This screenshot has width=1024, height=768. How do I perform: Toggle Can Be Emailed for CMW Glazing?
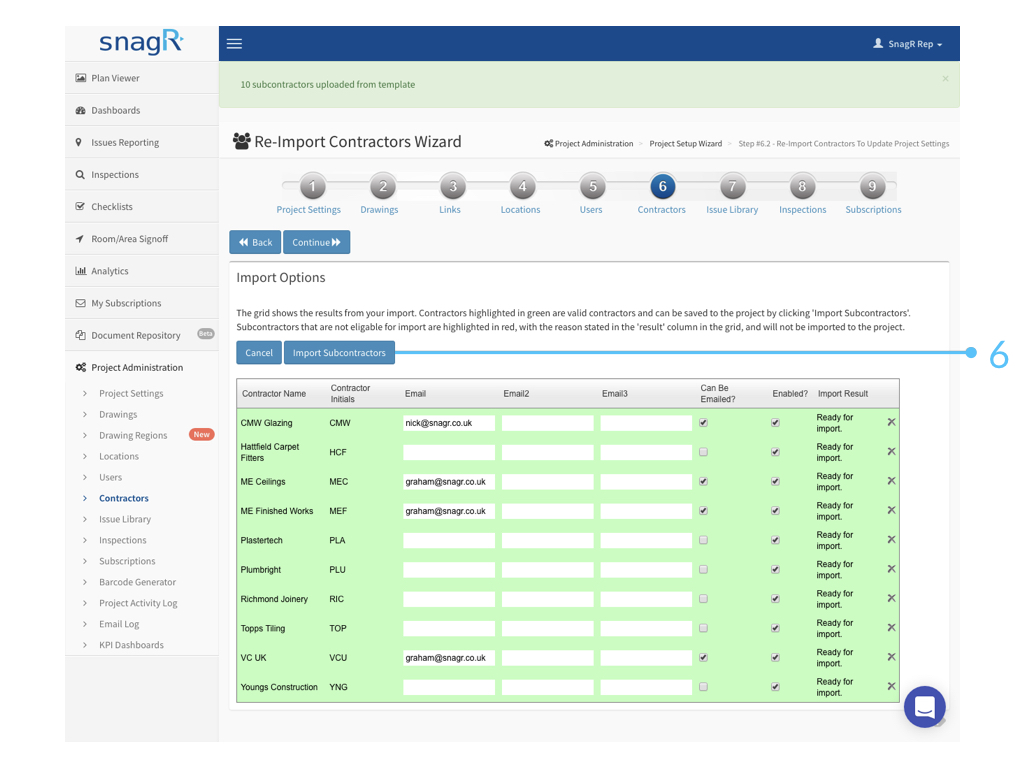pos(703,423)
